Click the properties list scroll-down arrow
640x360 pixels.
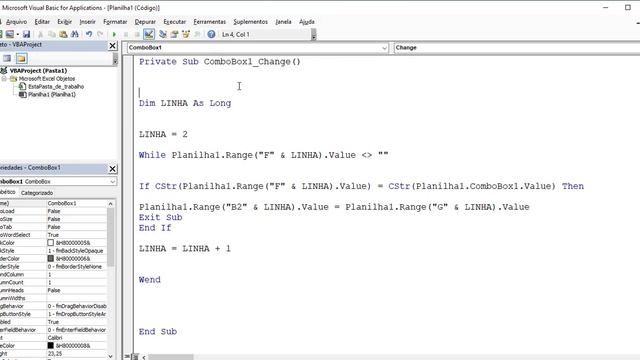(x=111, y=356)
